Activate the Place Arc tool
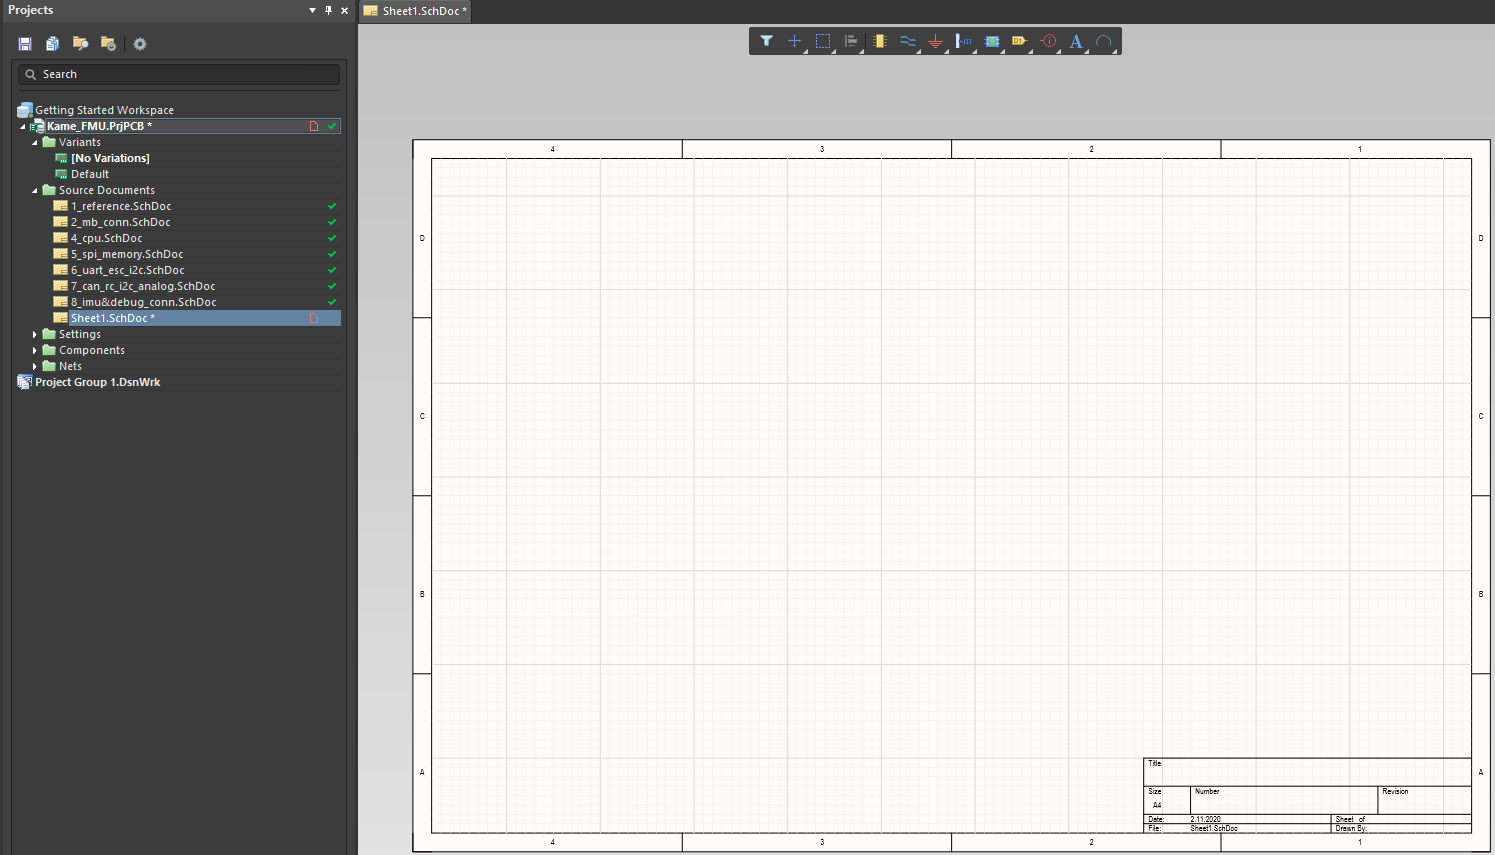 [x=1103, y=41]
